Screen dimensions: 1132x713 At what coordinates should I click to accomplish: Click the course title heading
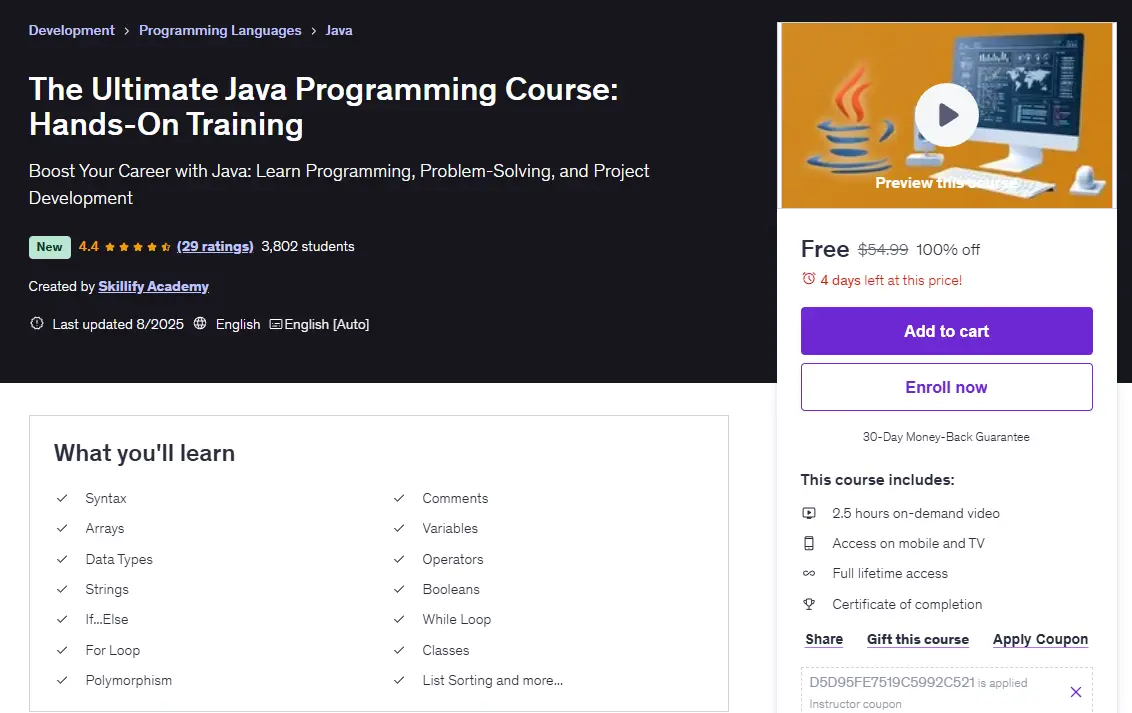(x=323, y=107)
